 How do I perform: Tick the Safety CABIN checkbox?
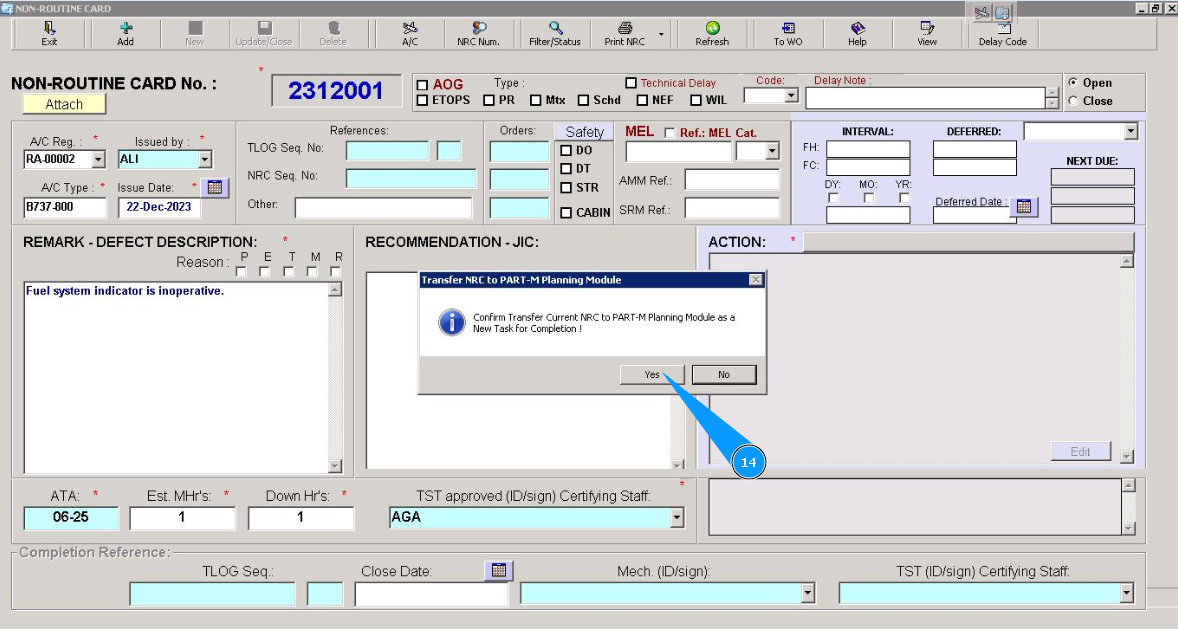(x=566, y=213)
